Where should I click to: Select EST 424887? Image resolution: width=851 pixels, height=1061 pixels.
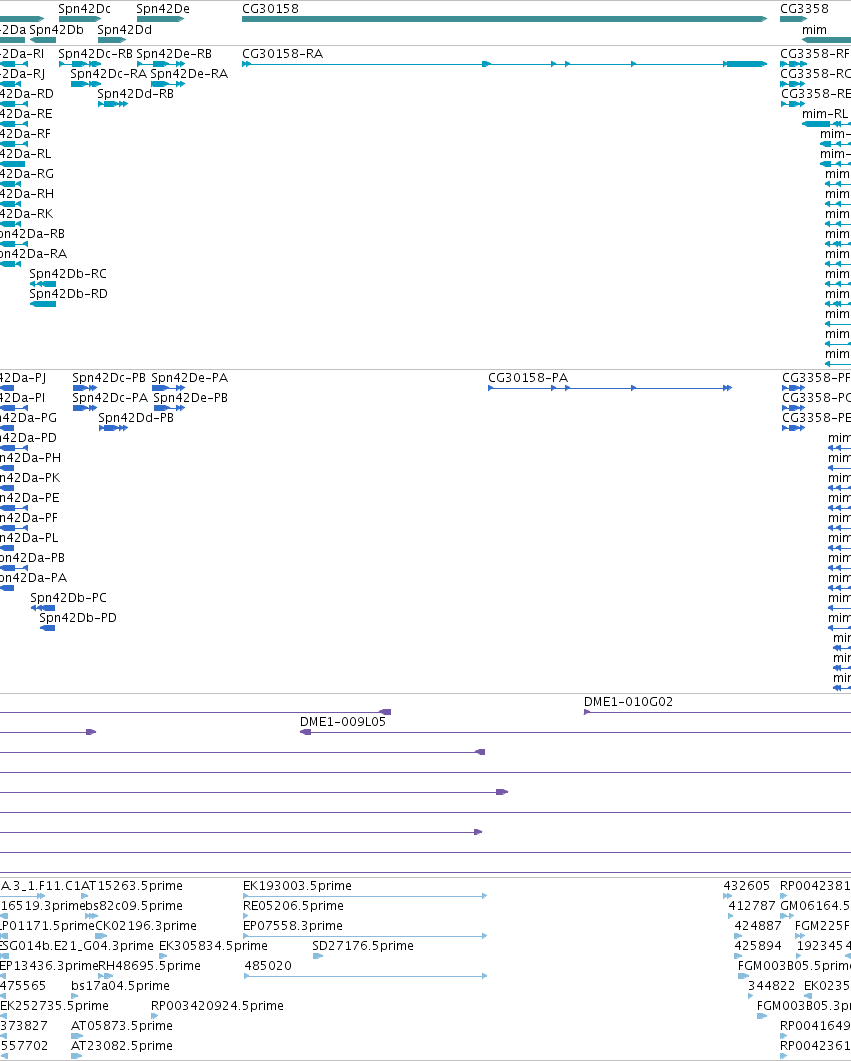758,926
